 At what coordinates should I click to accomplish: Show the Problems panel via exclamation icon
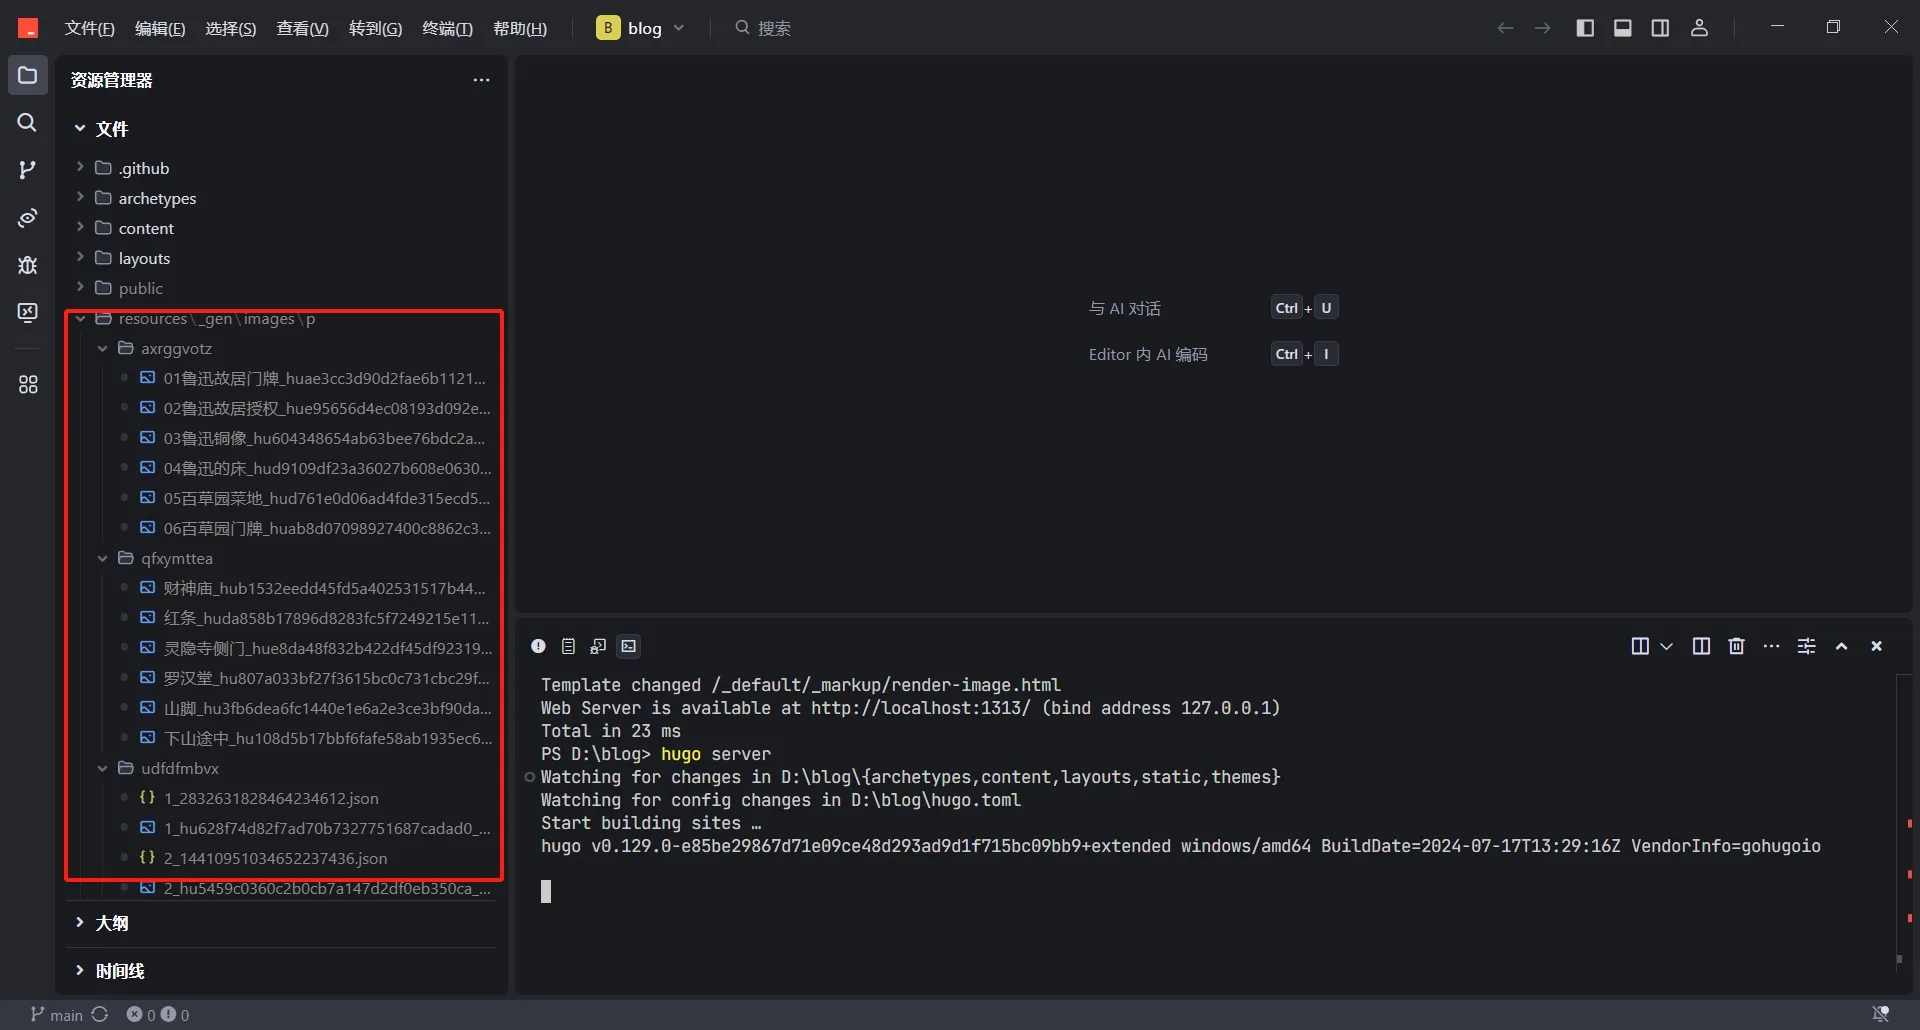pyautogui.click(x=538, y=646)
